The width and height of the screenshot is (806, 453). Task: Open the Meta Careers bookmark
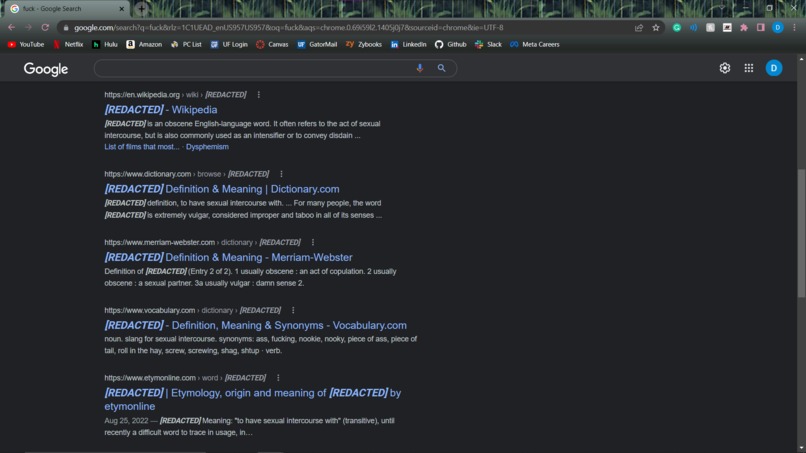tap(535, 45)
